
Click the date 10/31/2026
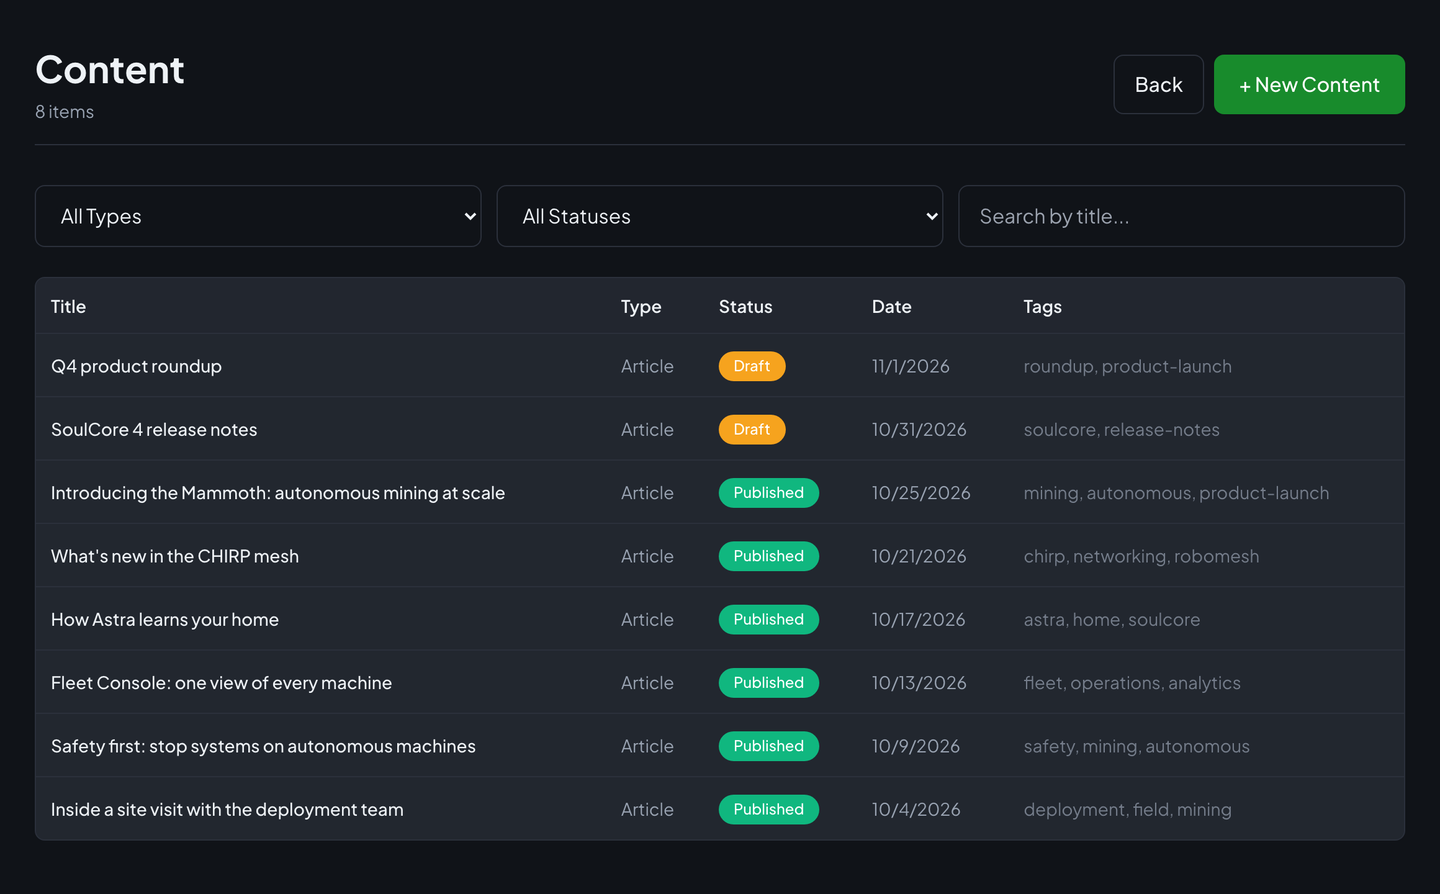(x=919, y=429)
